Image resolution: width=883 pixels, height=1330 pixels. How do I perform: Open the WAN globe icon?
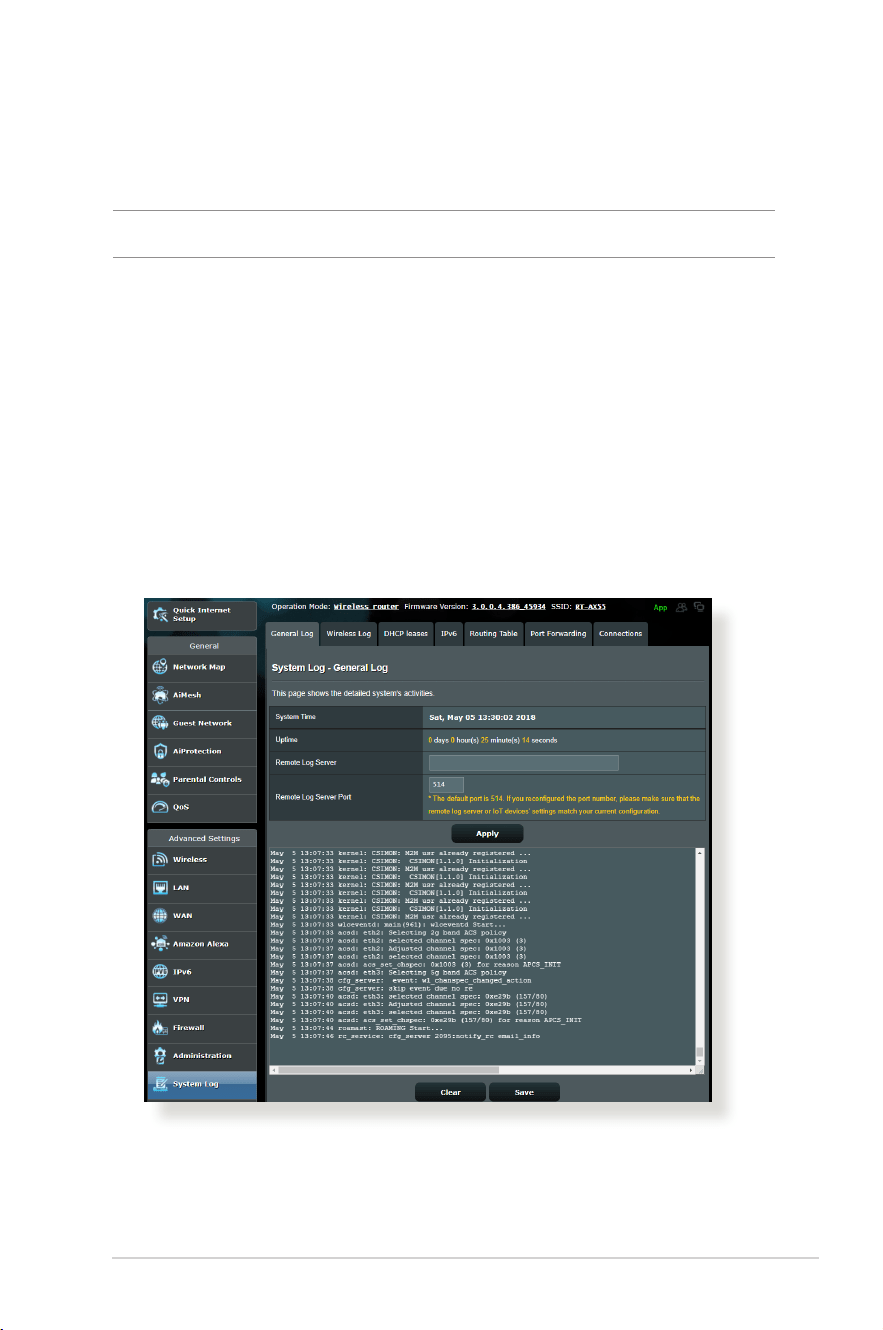[x=160, y=915]
